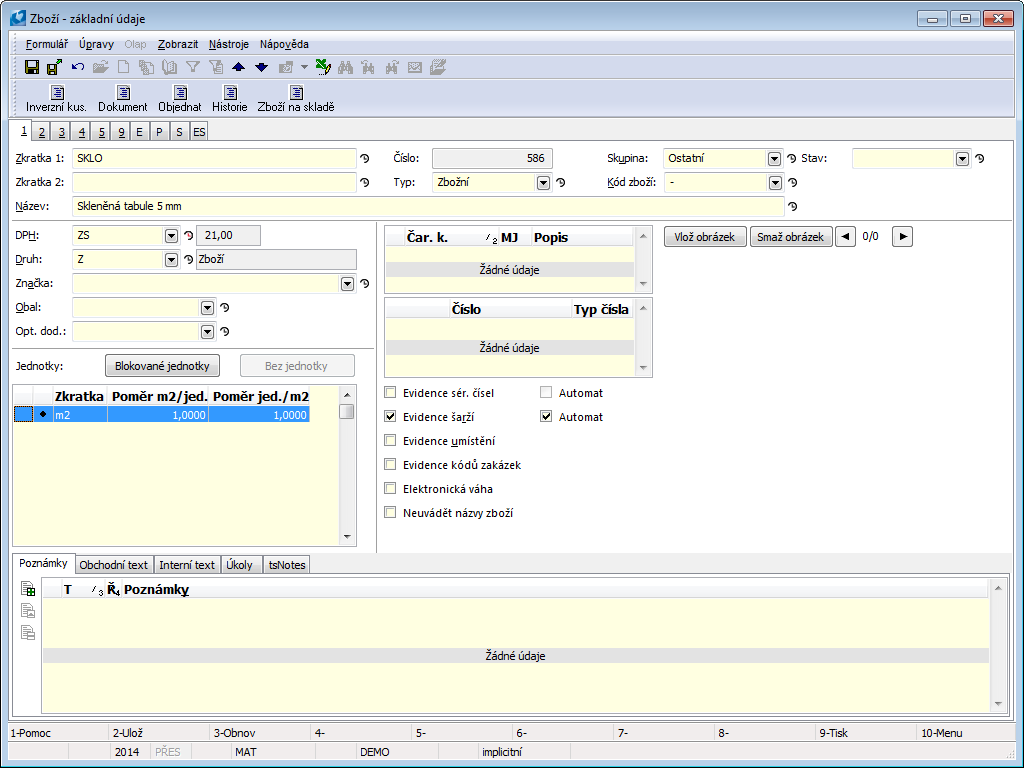Open the Historie function
The image size is (1024, 768).
(229, 99)
